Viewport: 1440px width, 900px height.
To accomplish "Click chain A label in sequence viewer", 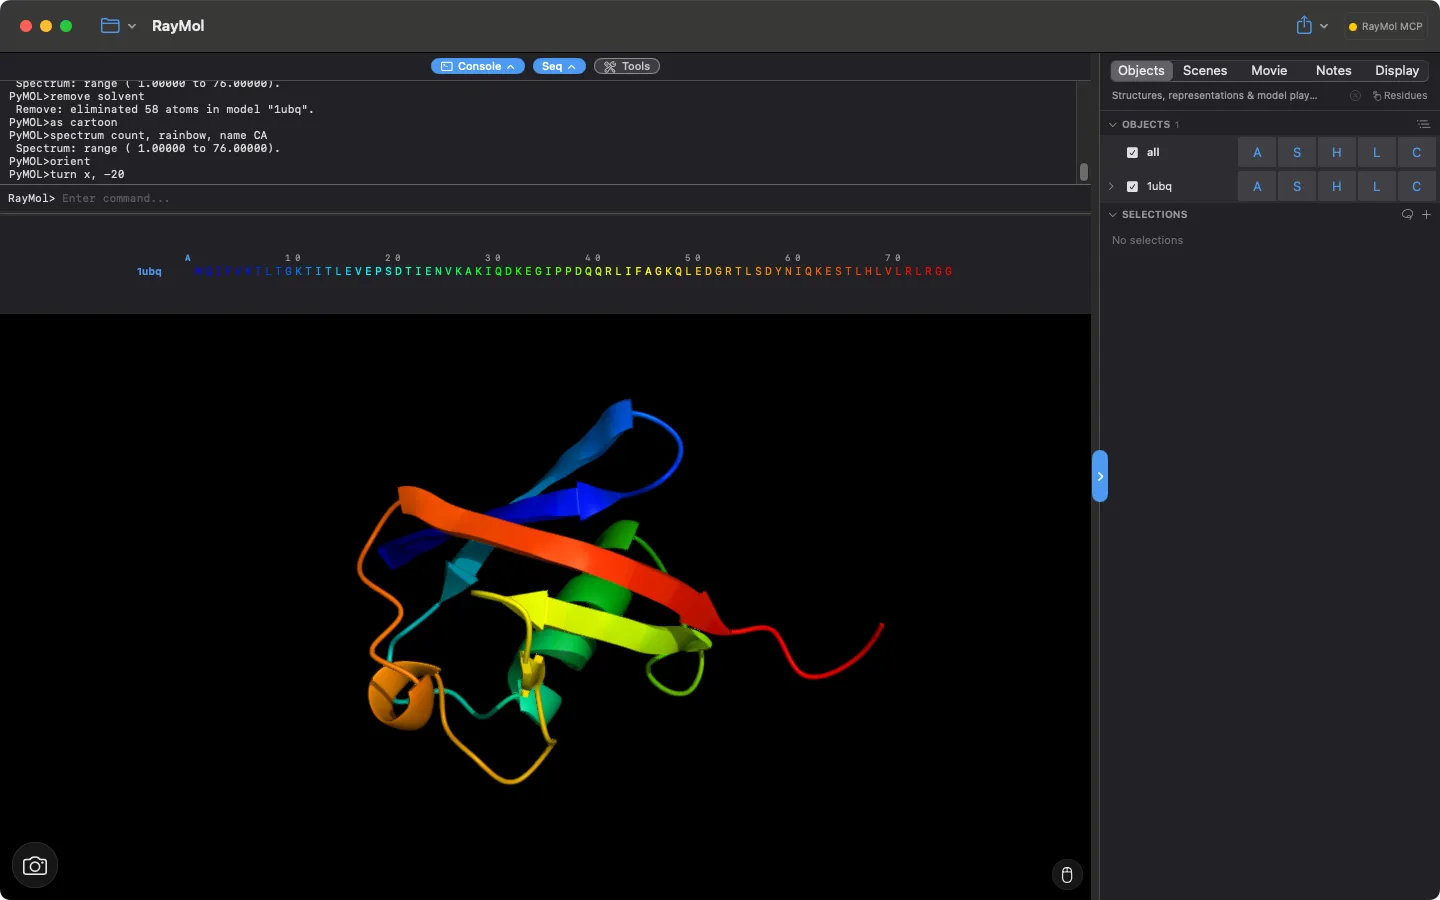I will coord(187,258).
